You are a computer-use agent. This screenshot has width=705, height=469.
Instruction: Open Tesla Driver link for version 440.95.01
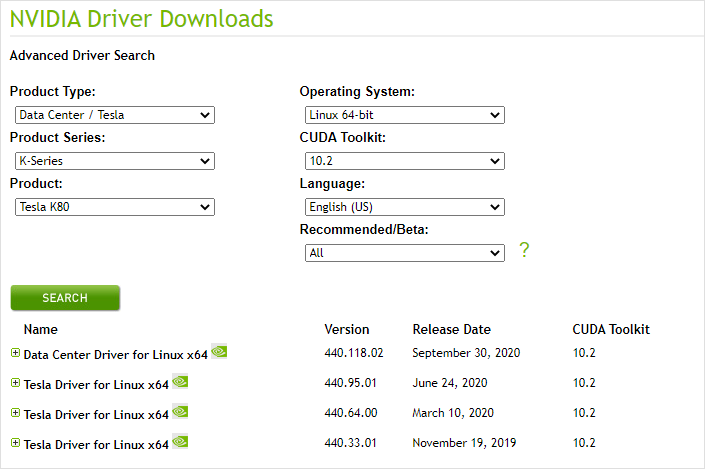coord(96,385)
